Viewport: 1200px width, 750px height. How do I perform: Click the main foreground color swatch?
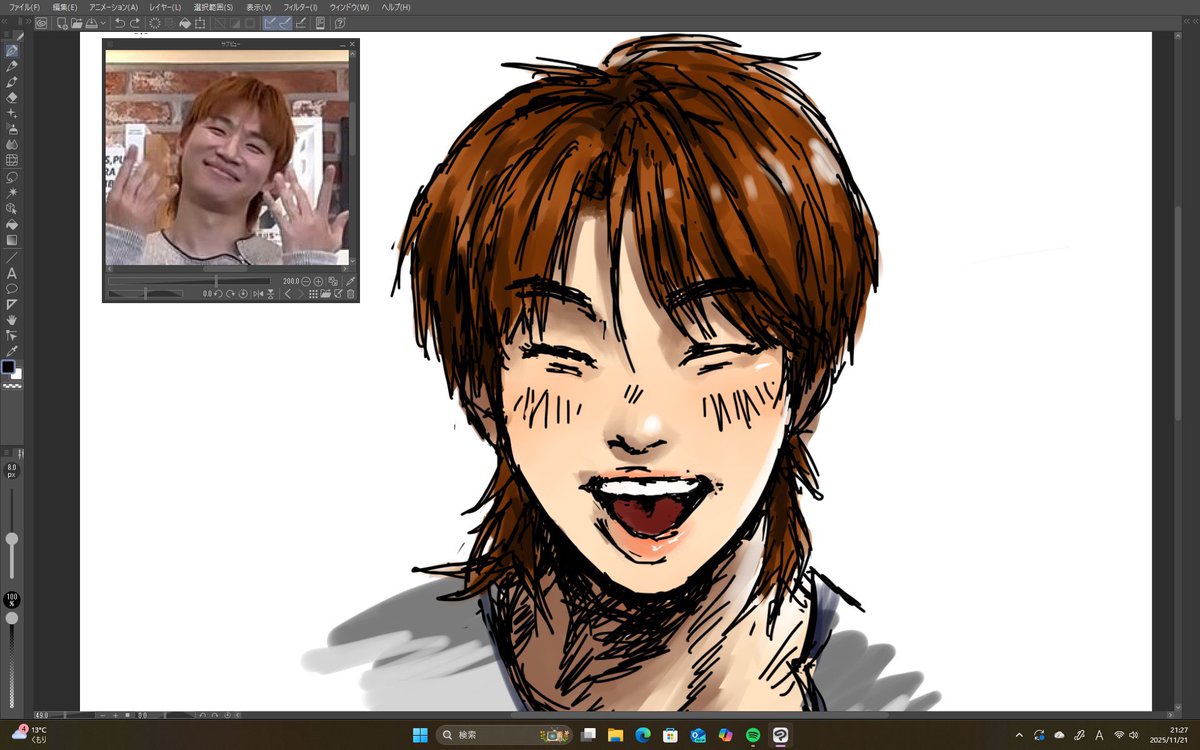tap(9, 367)
